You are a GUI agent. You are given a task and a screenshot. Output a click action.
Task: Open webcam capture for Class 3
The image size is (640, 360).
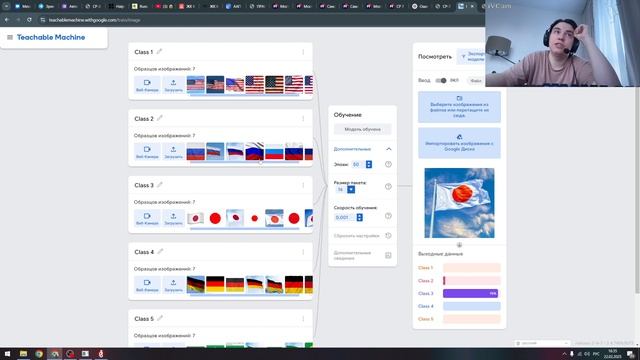(x=147, y=218)
